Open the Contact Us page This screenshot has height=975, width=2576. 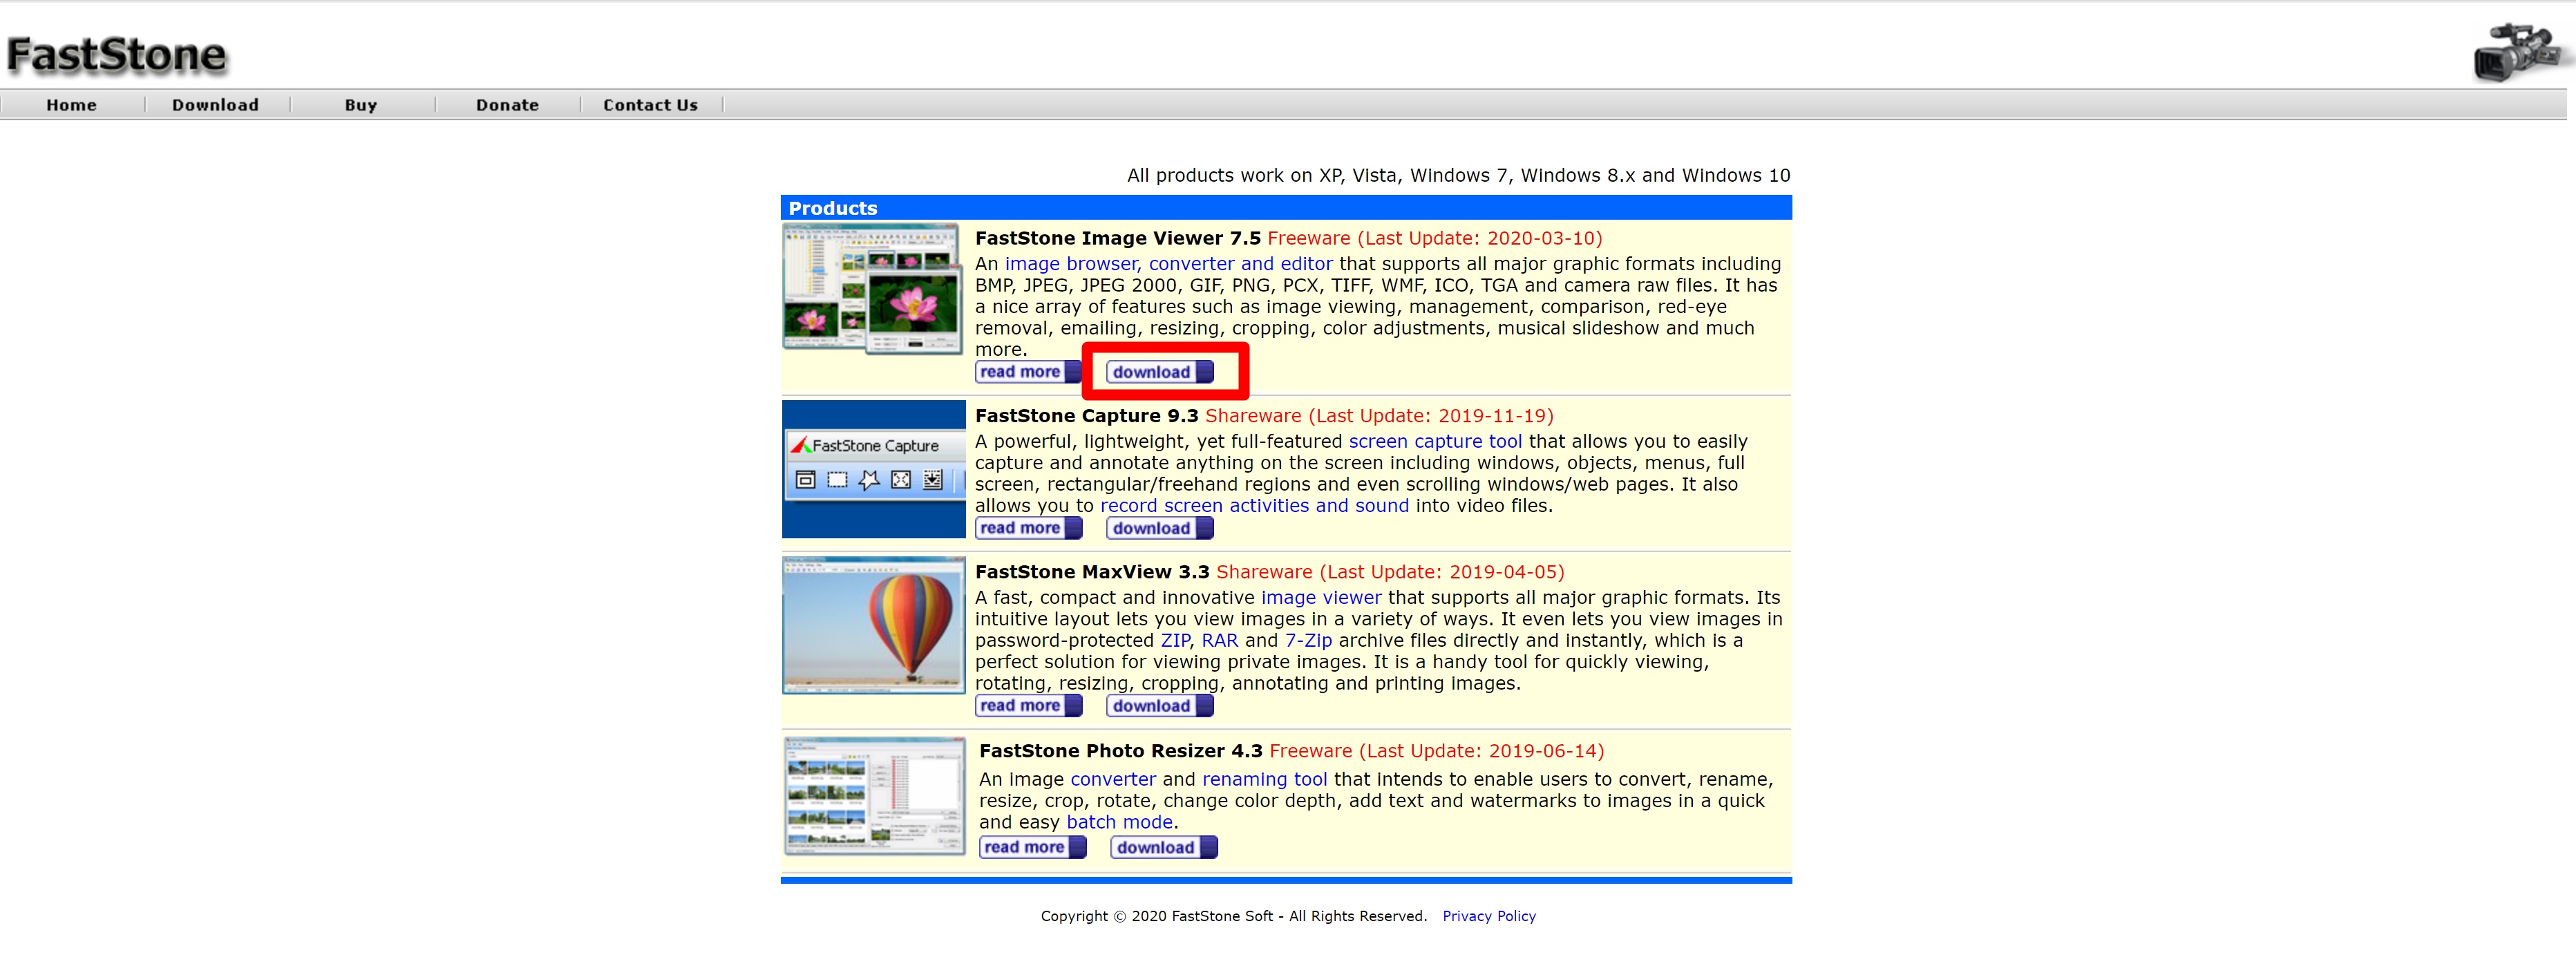point(650,105)
